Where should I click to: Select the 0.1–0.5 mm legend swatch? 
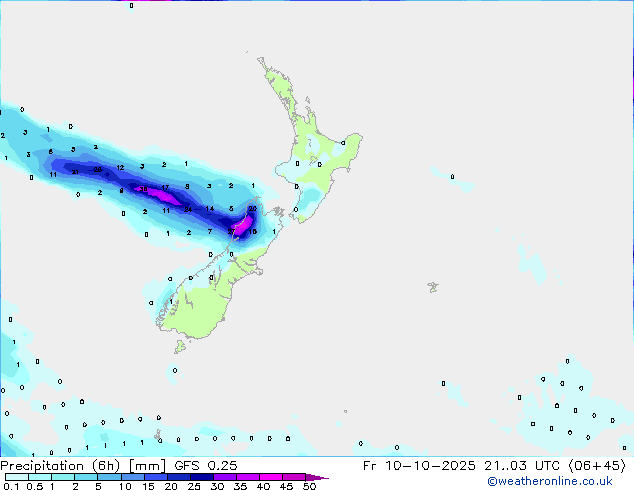(x=17, y=477)
